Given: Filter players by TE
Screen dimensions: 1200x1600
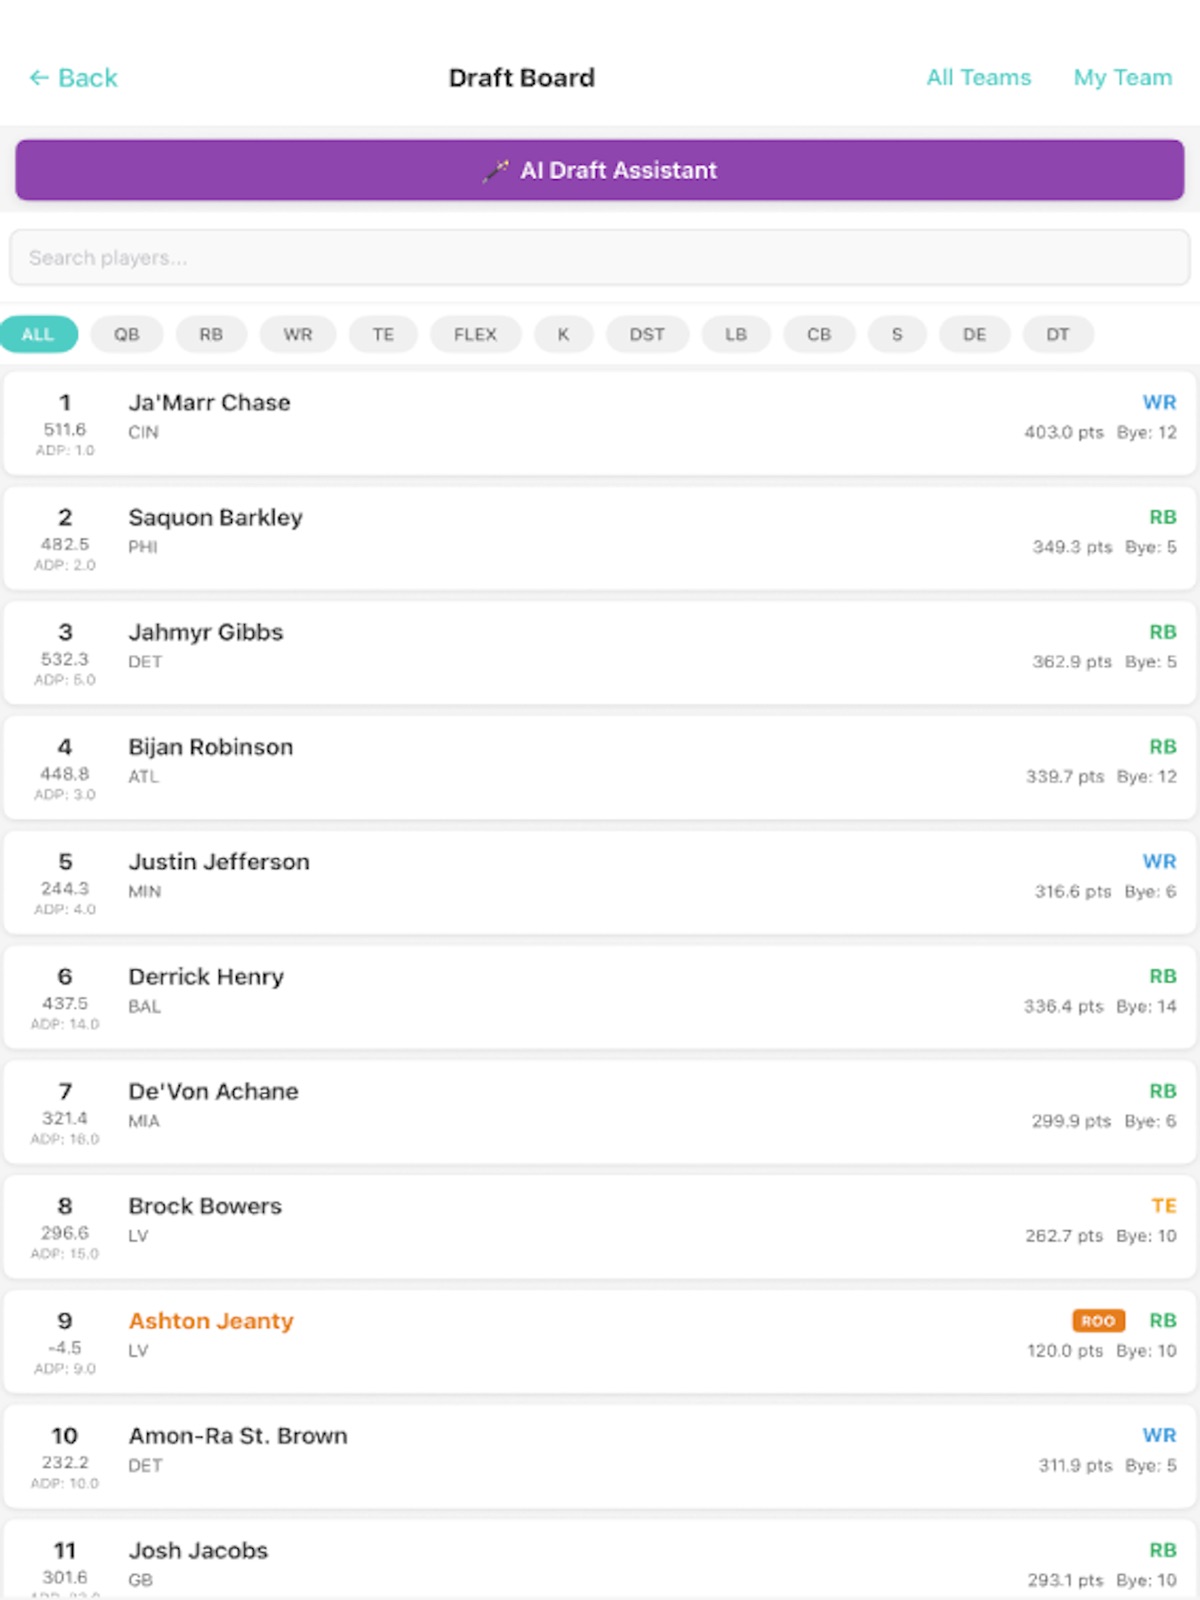Looking at the screenshot, I should (383, 334).
